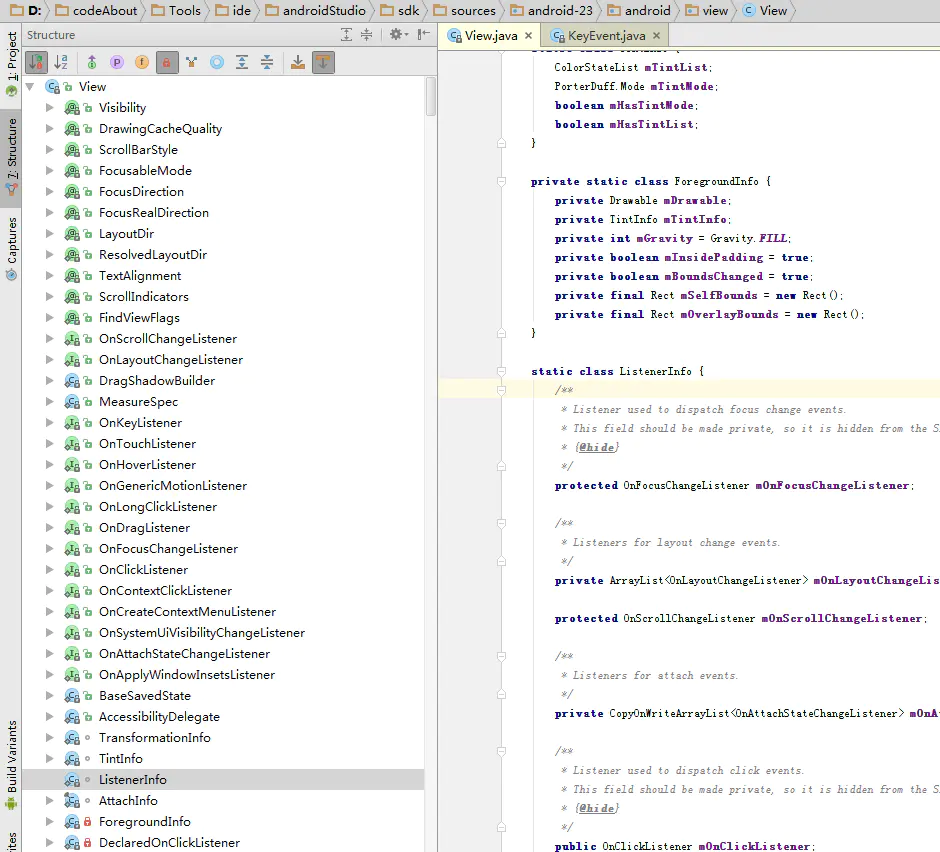
Task: Open the Structure panel settings gear
Action: [396, 35]
